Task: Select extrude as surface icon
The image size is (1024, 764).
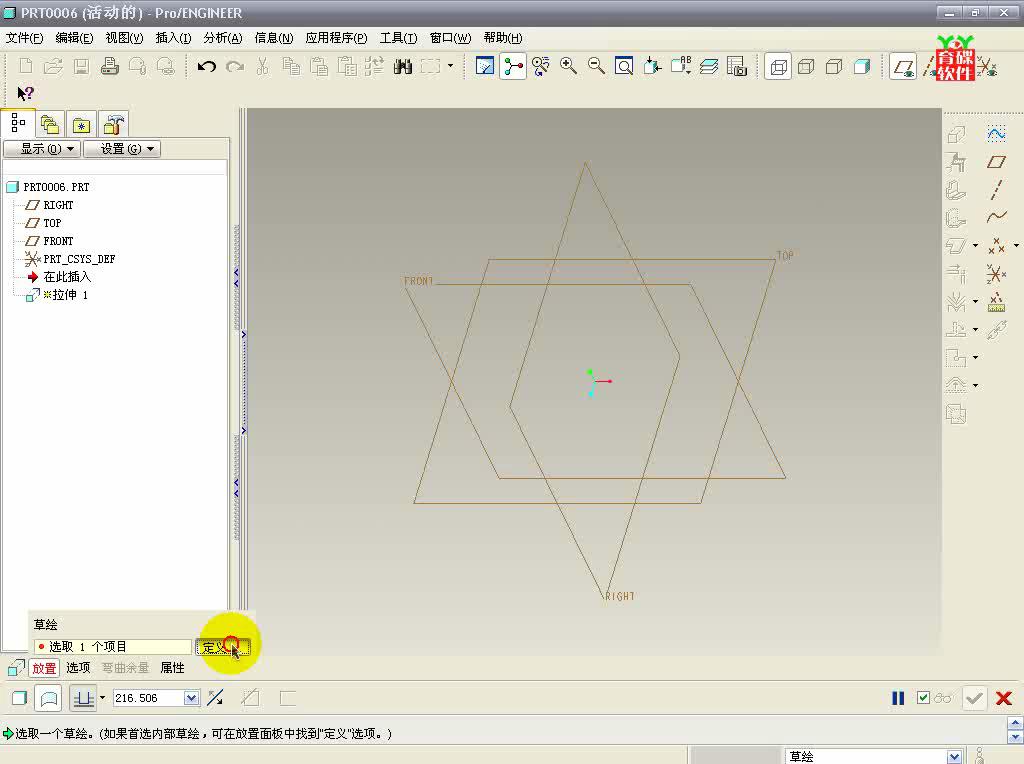Action: pos(49,698)
